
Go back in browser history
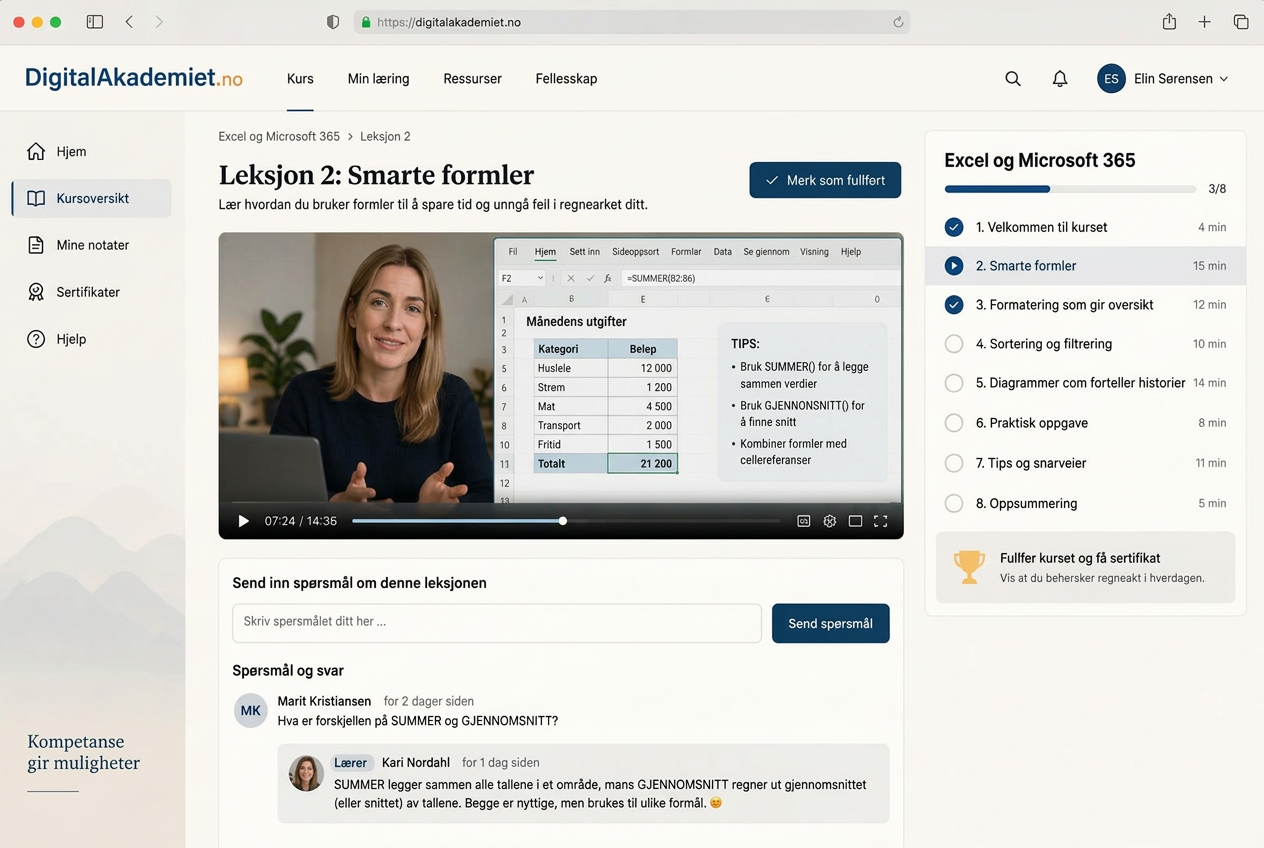pyautogui.click(x=129, y=22)
